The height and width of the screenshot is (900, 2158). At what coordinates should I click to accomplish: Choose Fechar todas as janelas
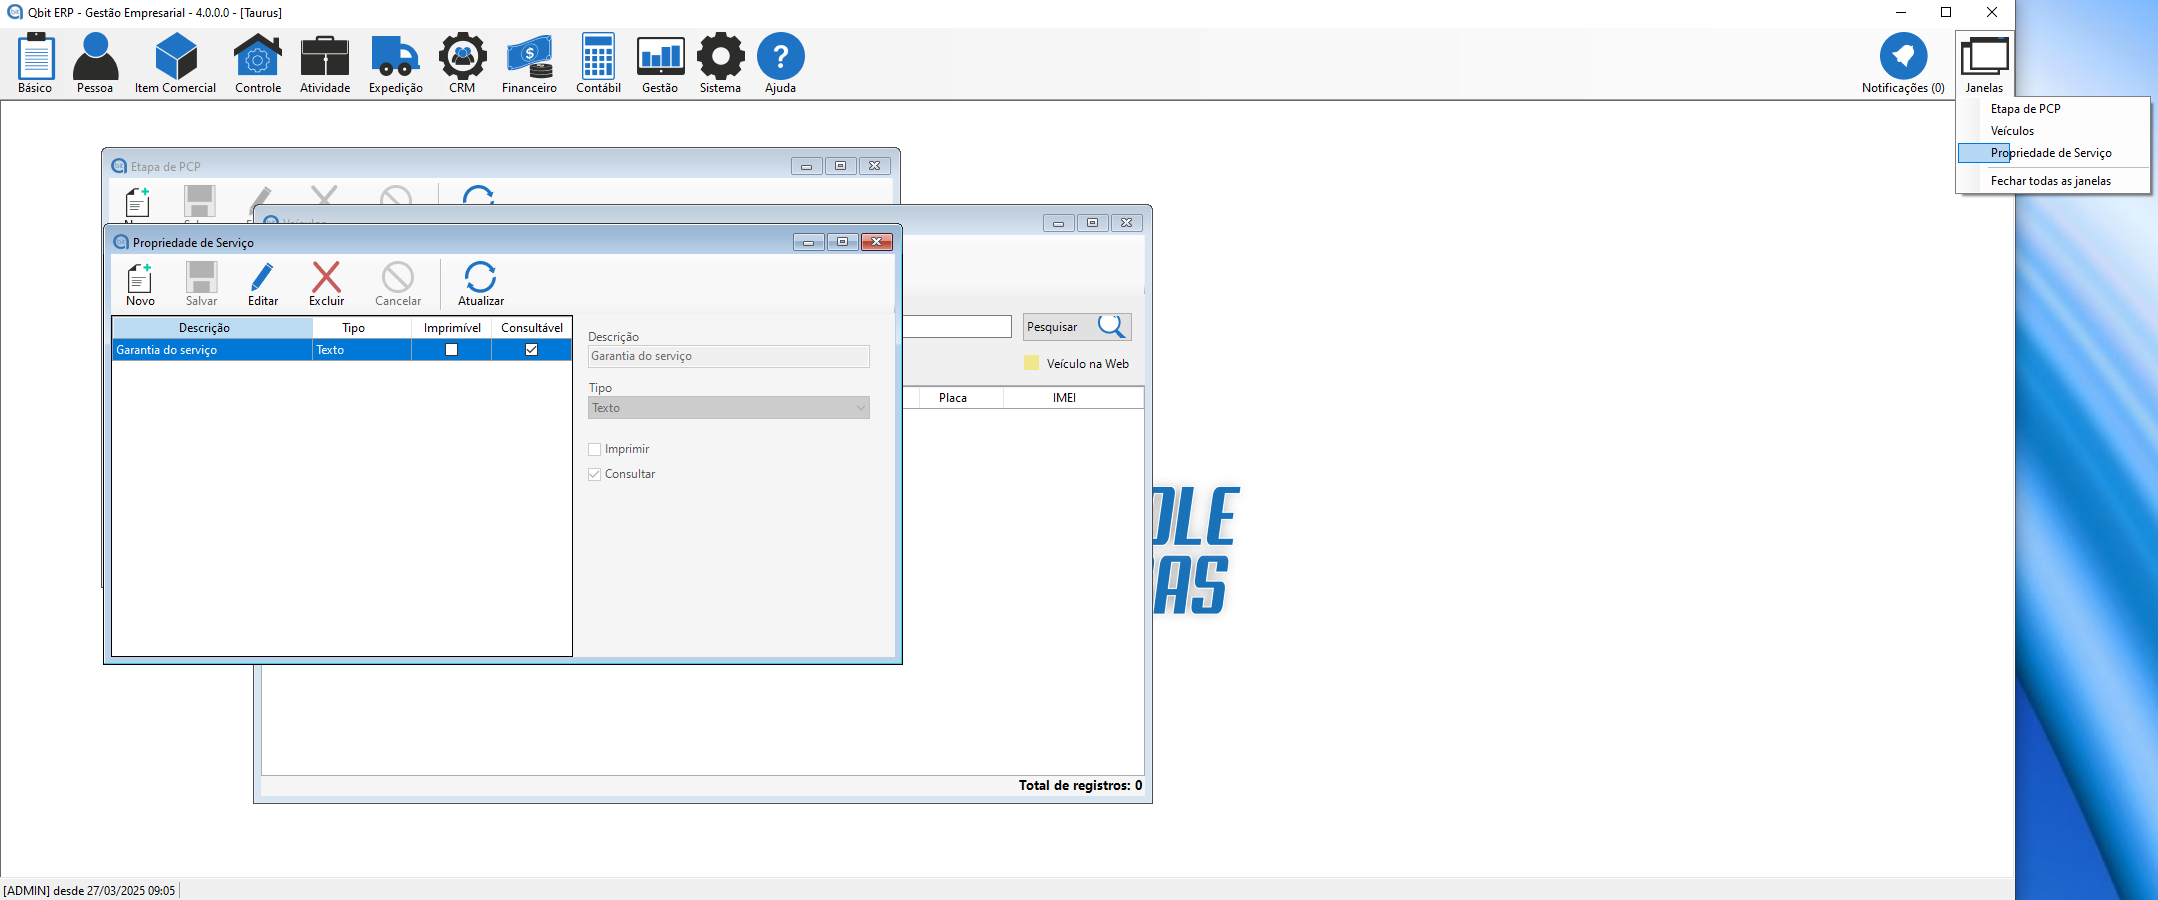[x=2050, y=181]
